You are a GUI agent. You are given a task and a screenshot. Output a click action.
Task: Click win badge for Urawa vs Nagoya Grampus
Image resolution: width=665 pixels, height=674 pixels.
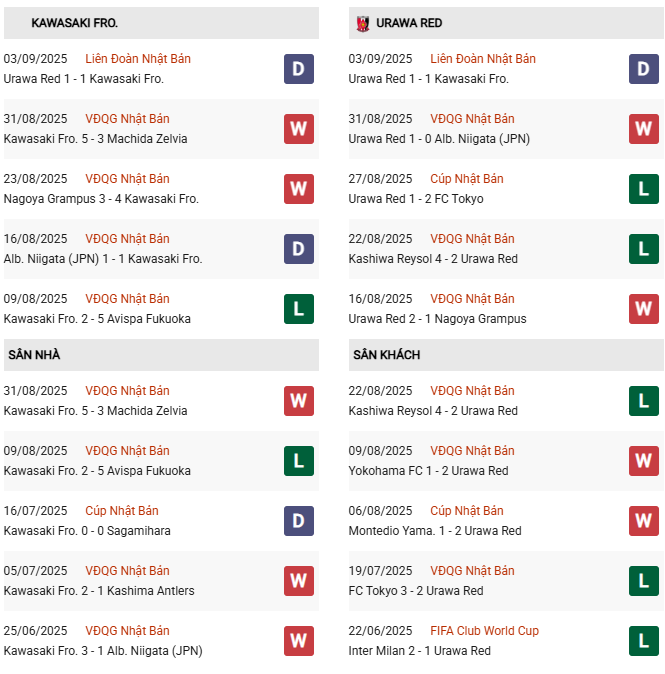click(643, 309)
